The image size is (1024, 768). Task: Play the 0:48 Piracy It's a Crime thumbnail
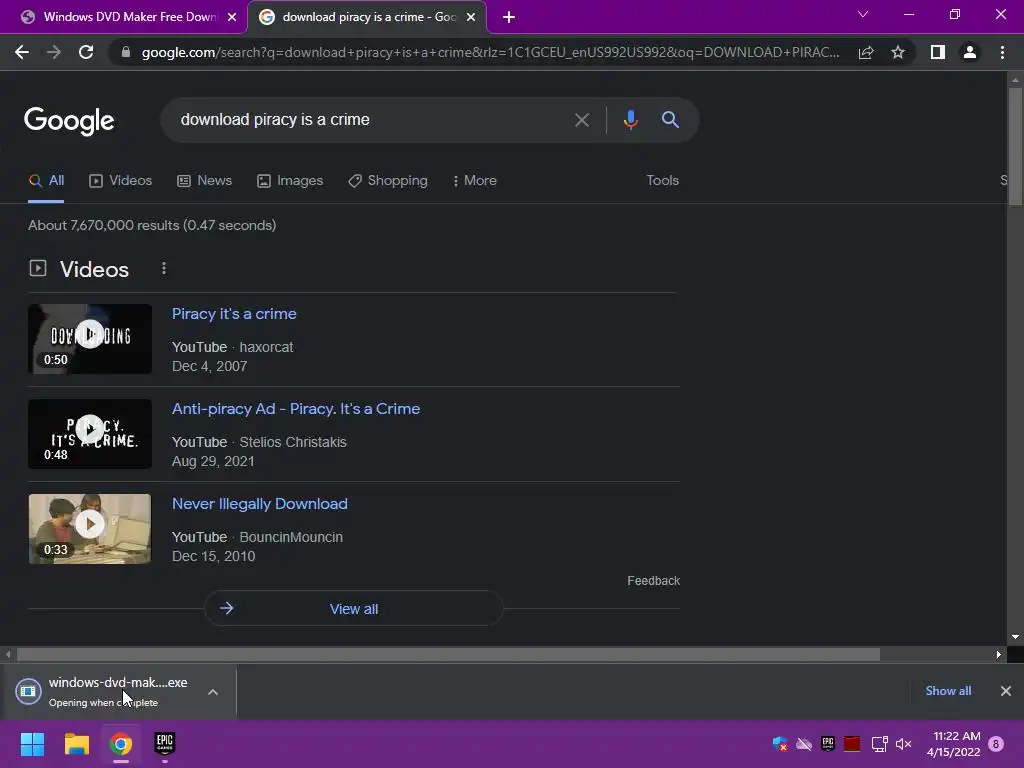(x=90, y=434)
